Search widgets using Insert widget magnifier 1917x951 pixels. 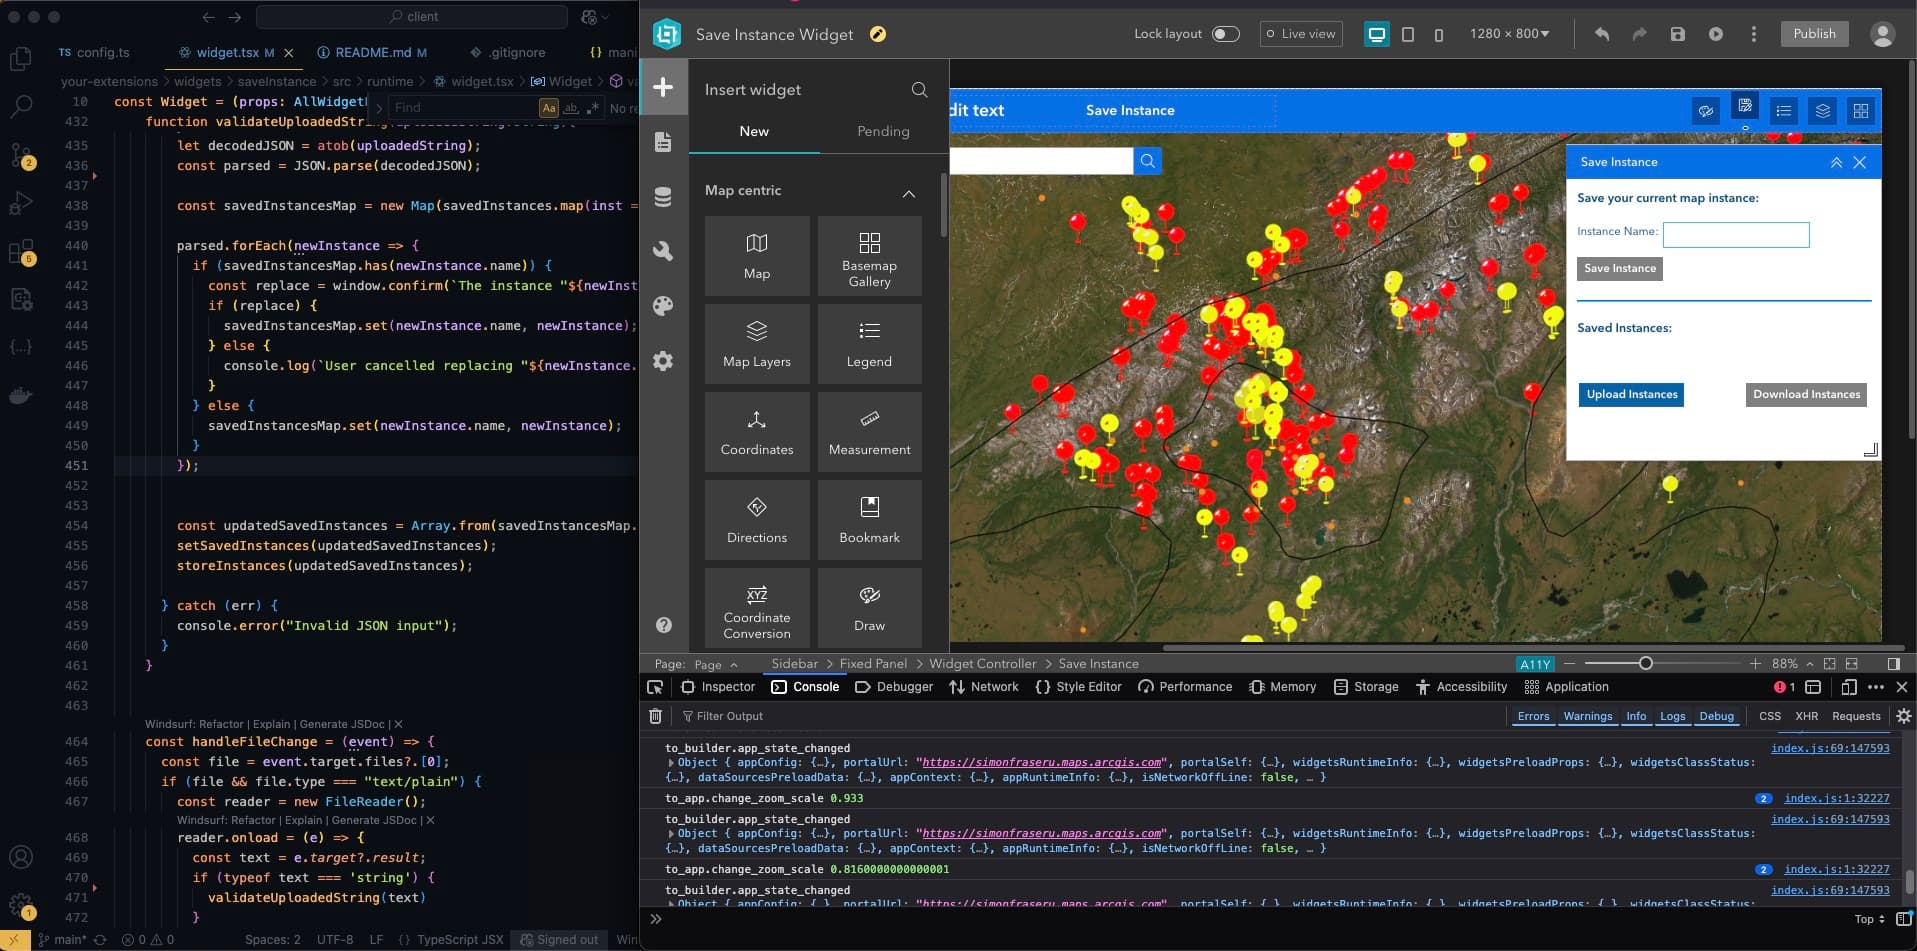(x=919, y=90)
